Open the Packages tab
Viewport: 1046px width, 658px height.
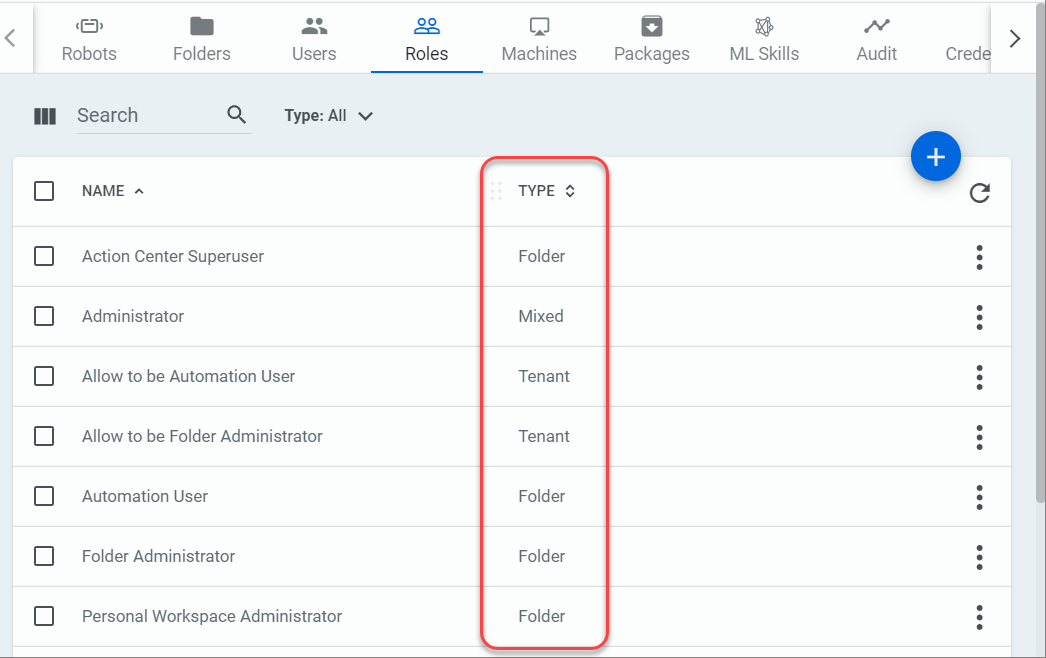pyautogui.click(x=651, y=40)
